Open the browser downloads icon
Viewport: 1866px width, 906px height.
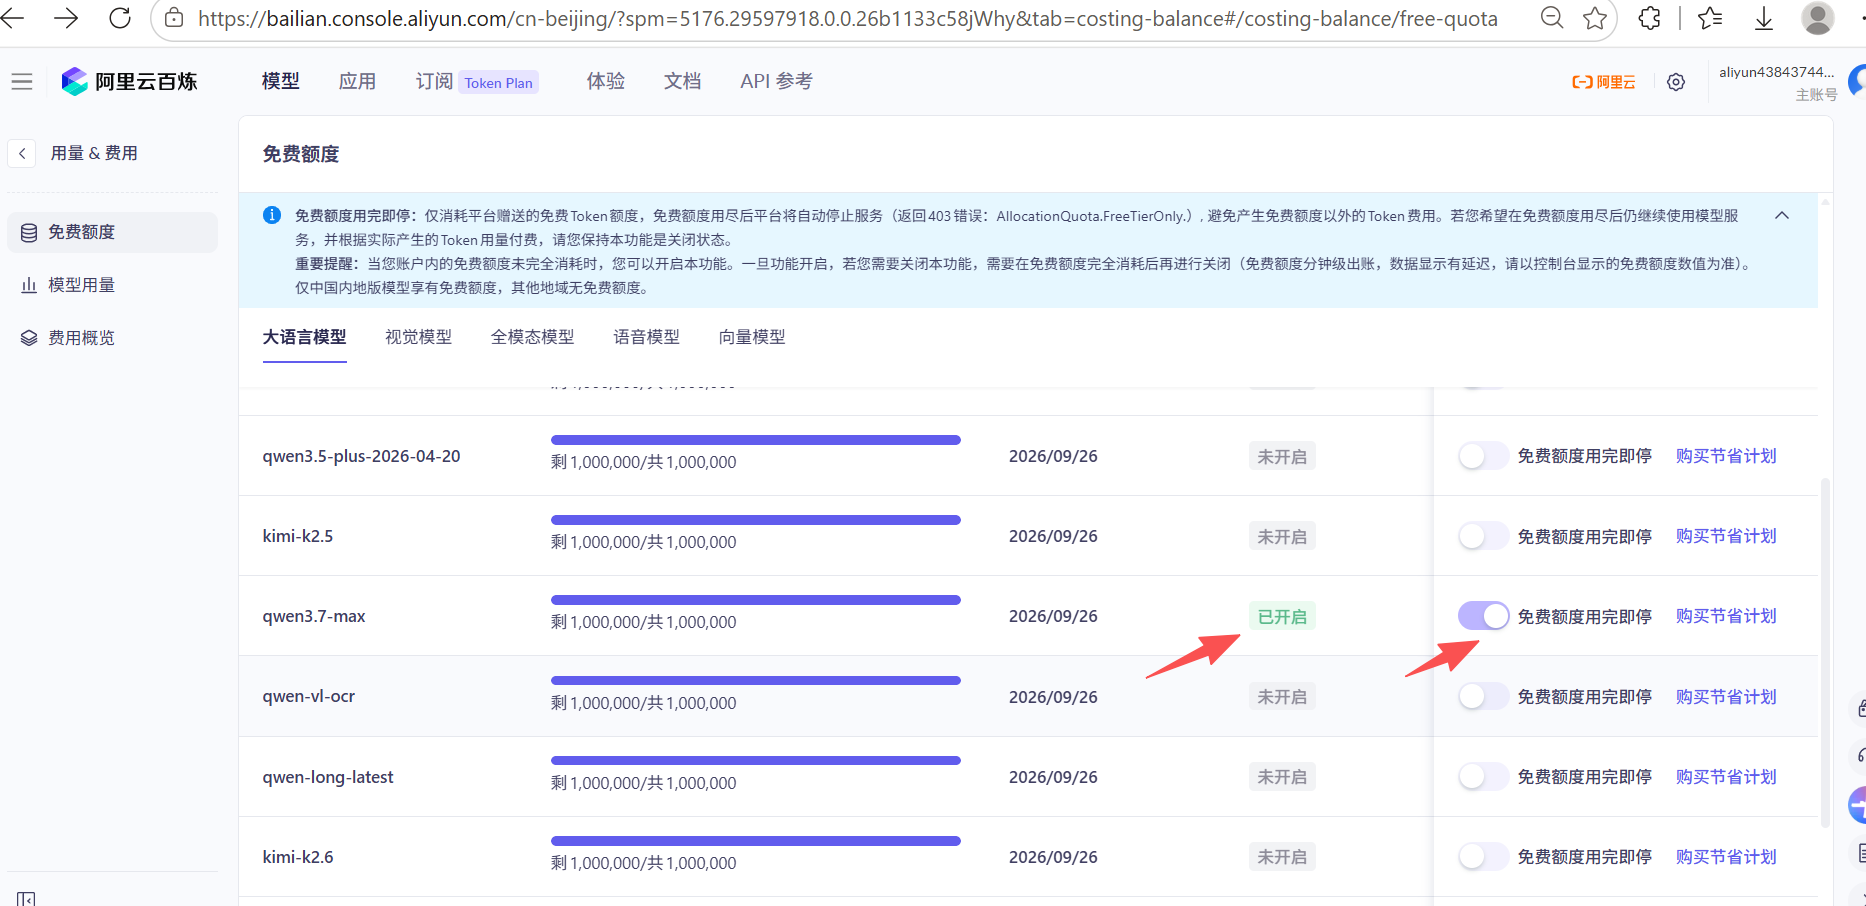1764,18
